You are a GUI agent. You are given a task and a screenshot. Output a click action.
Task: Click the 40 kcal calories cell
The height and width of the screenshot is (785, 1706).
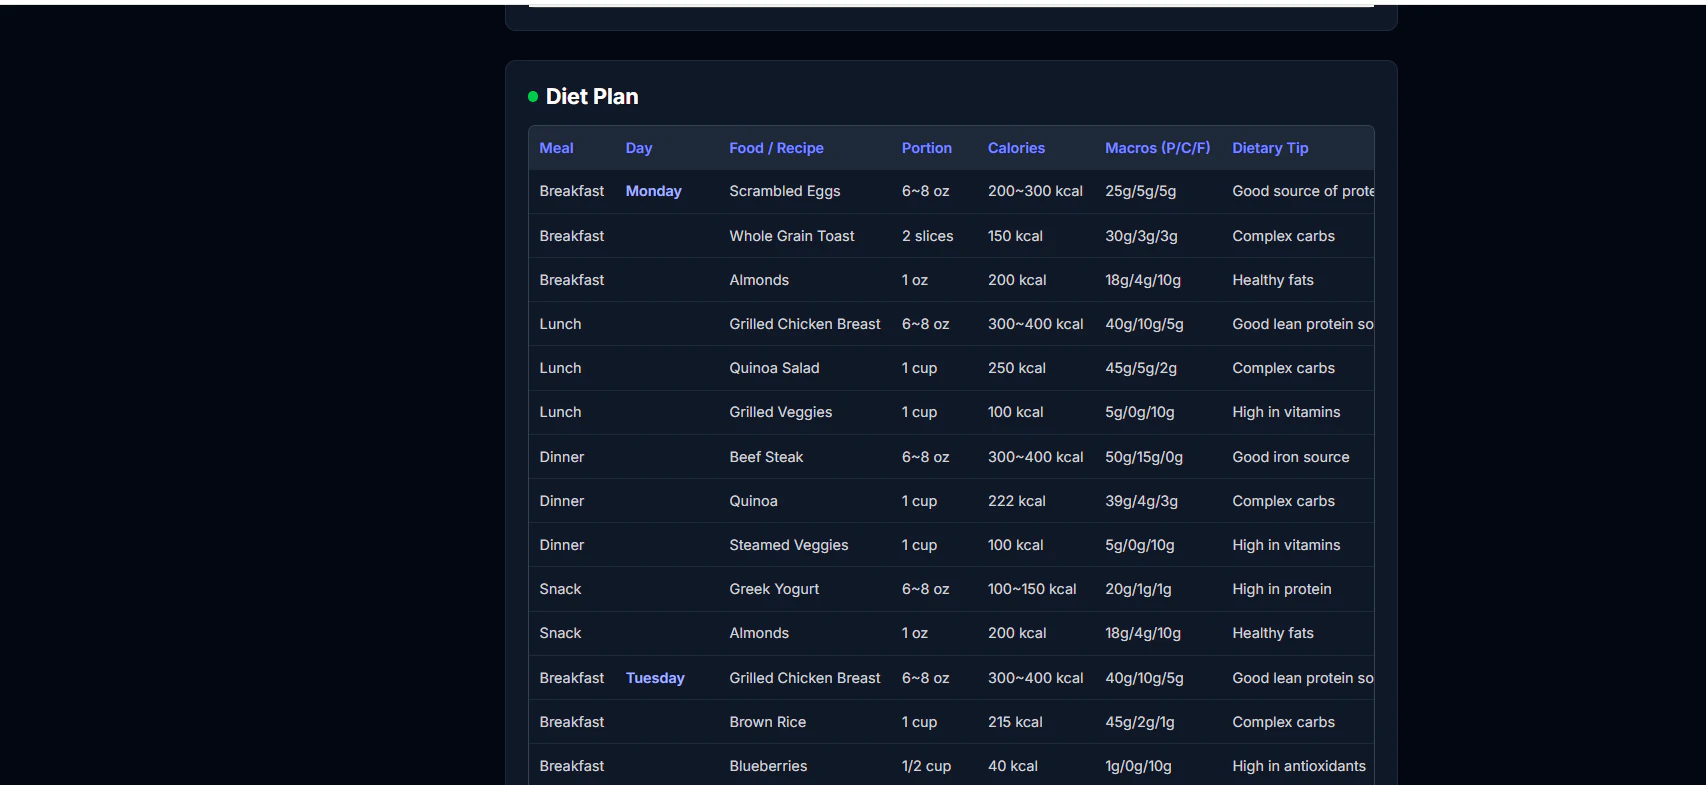(1013, 766)
